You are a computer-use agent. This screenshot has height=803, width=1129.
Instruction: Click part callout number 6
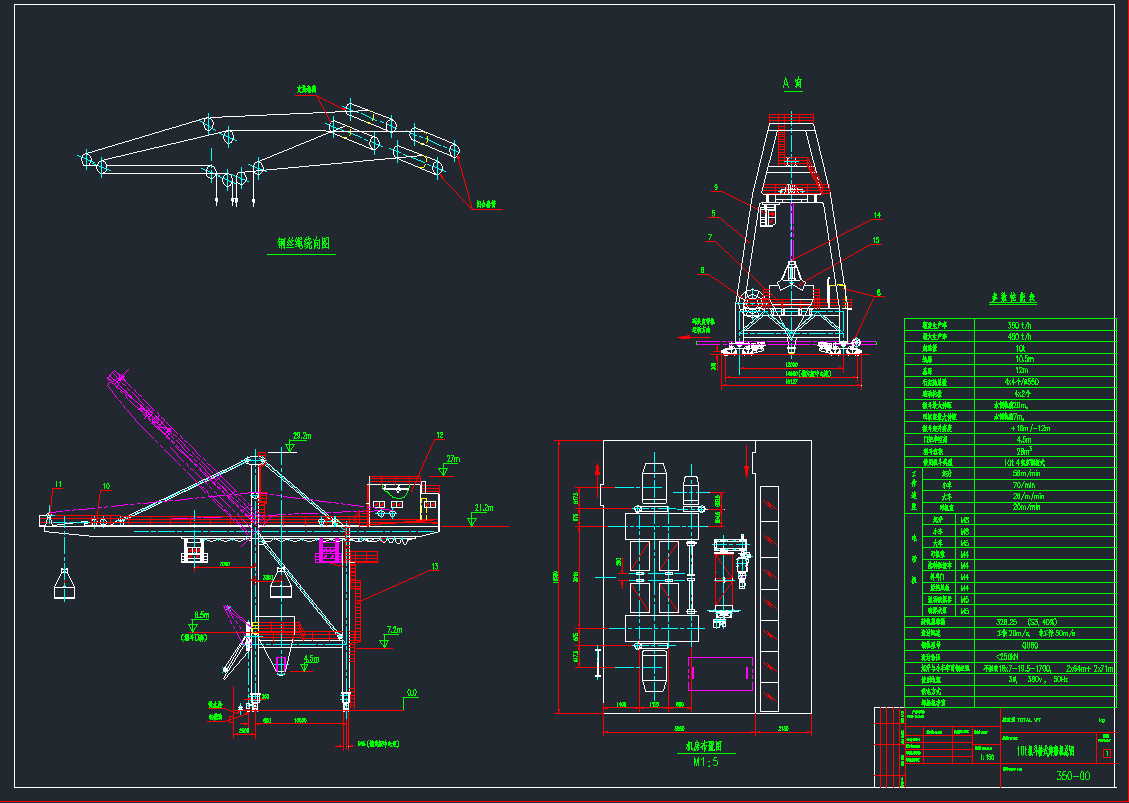point(878,293)
